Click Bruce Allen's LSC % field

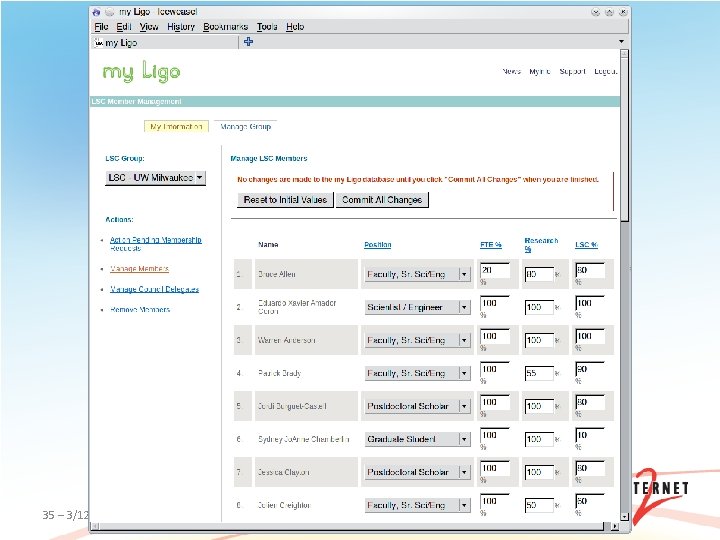(x=590, y=270)
